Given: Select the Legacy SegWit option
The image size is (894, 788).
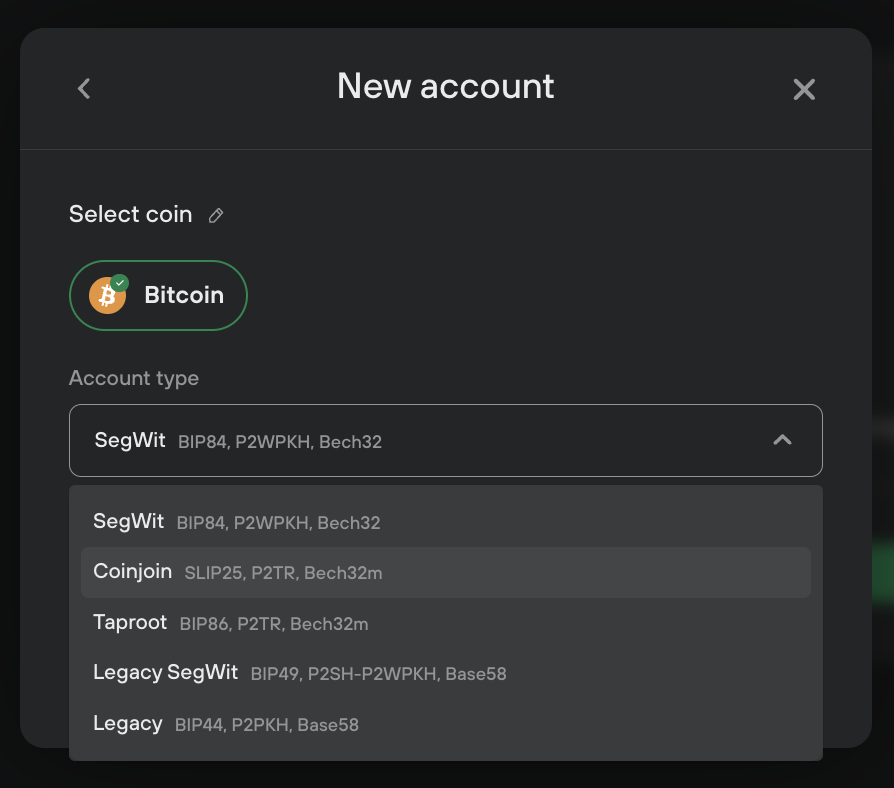Looking at the screenshot, I should [x=446, y=673].
